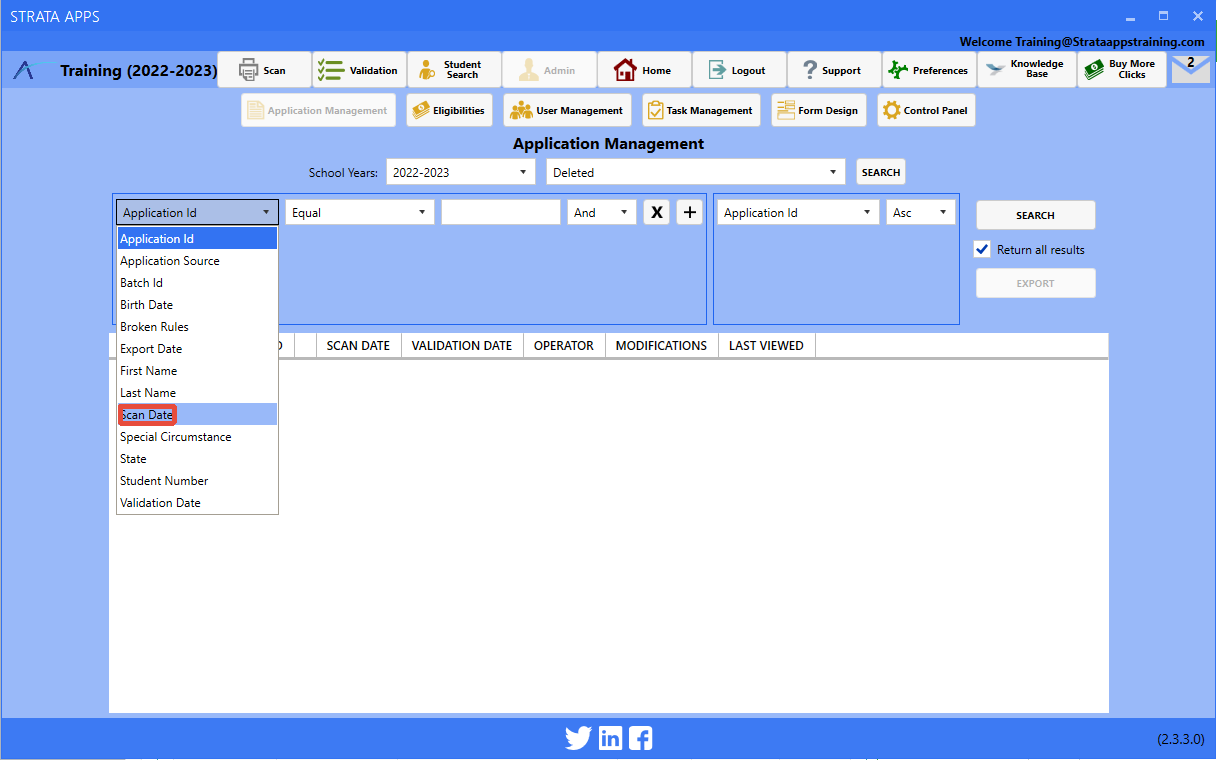The height and width of the screenshot is (760, 1217).
Task: Sort by VALIDATION DATE column header
Action: point(462,345)
